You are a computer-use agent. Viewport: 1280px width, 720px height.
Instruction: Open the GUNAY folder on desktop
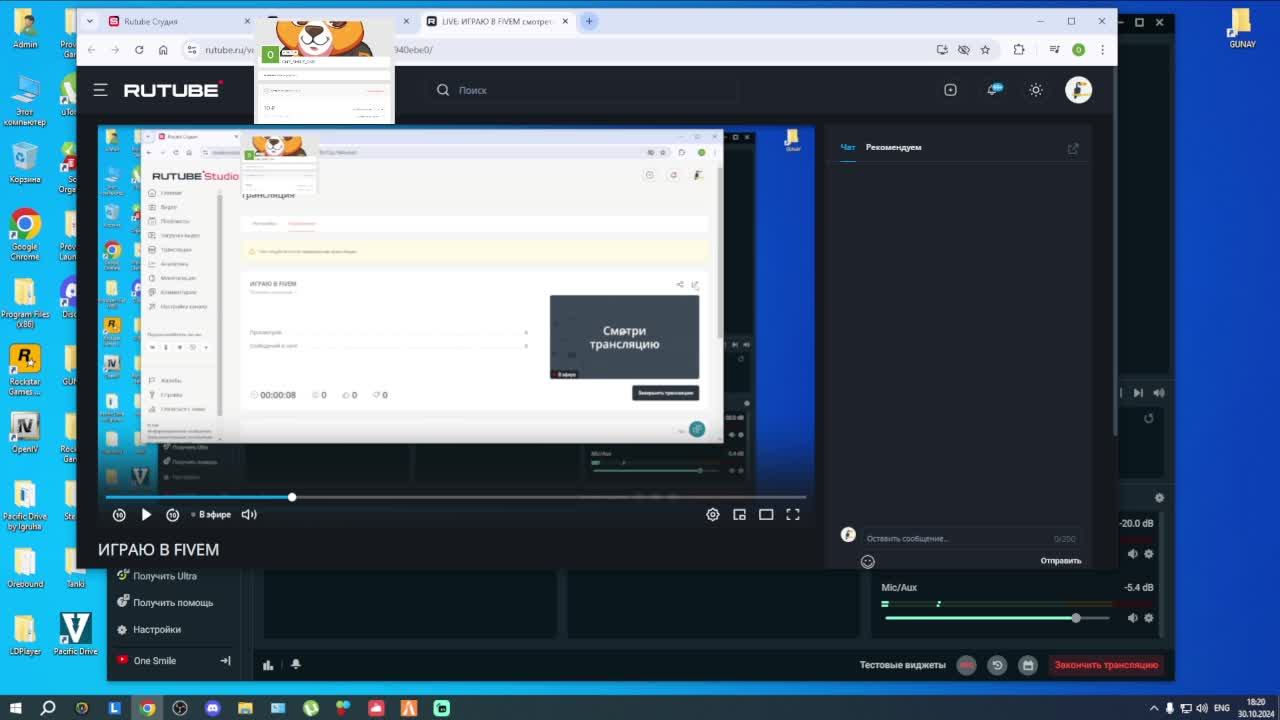[x=1242, y=29]
